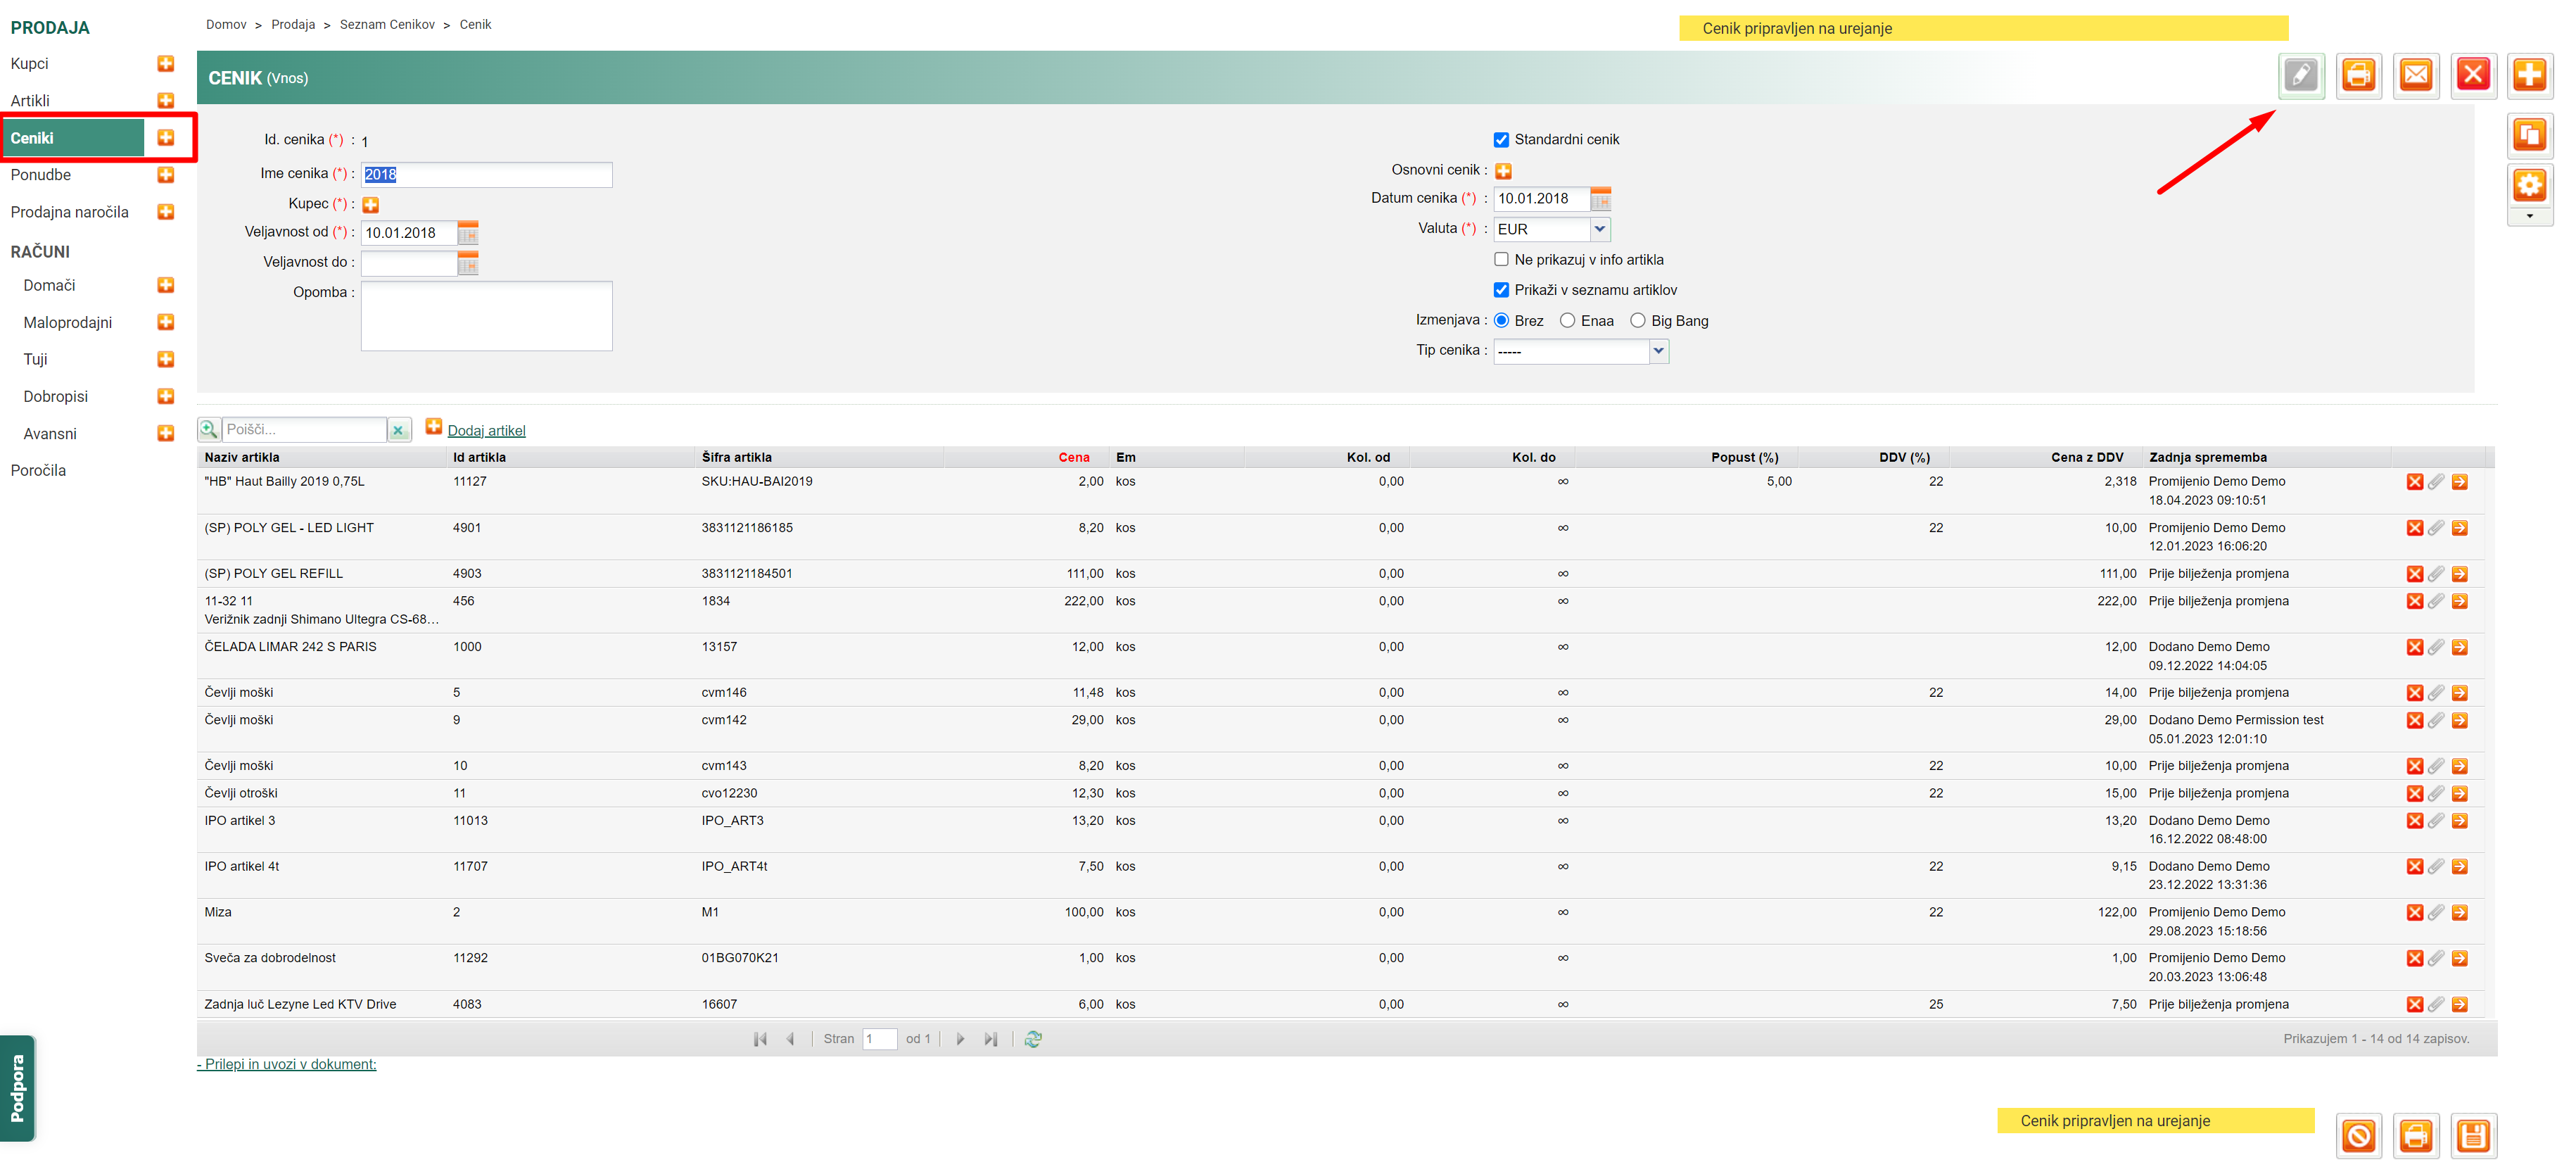This screenshot has height=1167, width=2576.
Task: Refresh the article table list
Action: [1033, 1039]
